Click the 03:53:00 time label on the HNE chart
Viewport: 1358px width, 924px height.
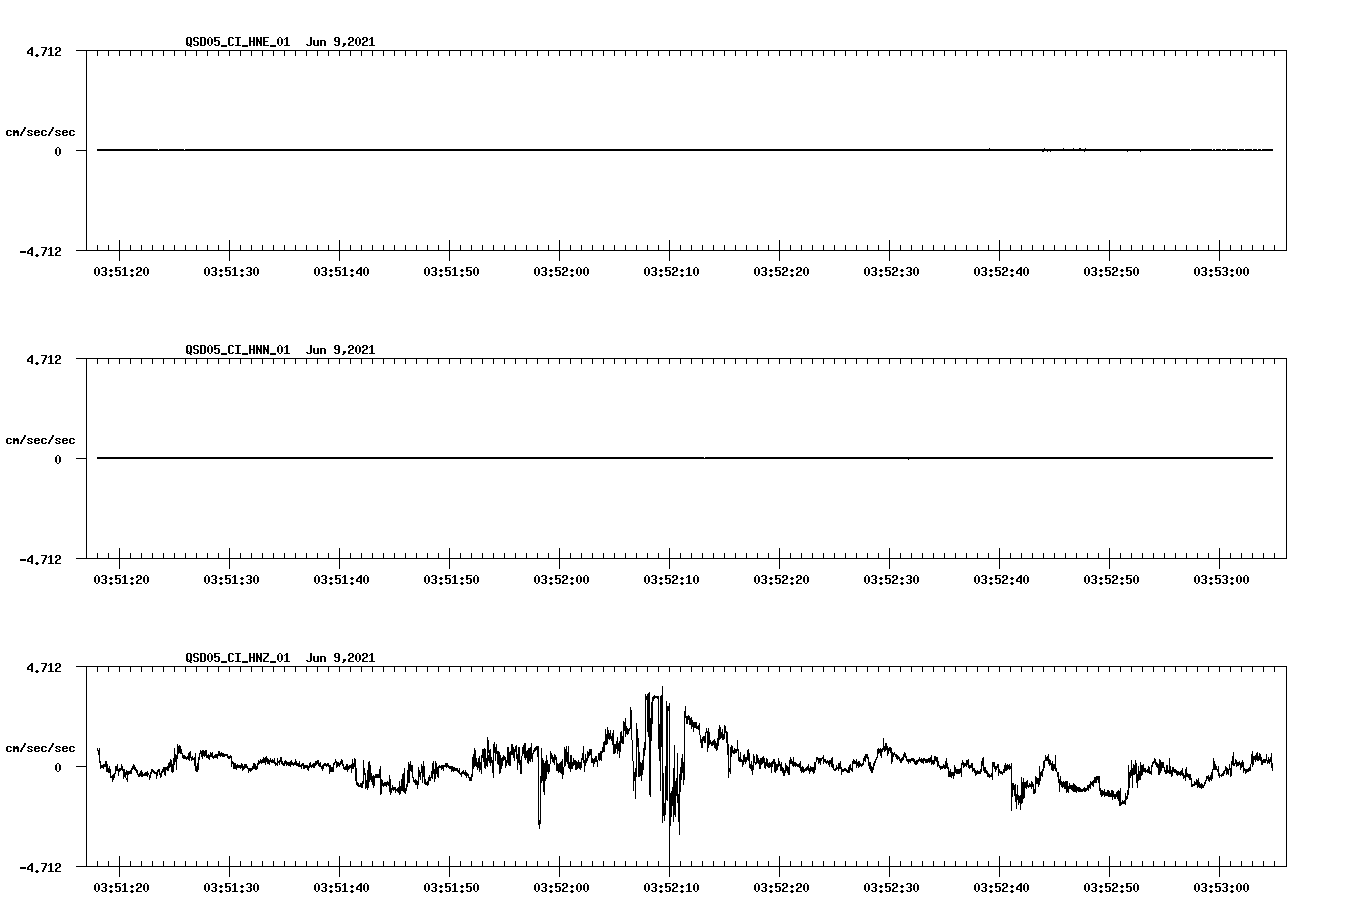click(x=1221, y=272)
